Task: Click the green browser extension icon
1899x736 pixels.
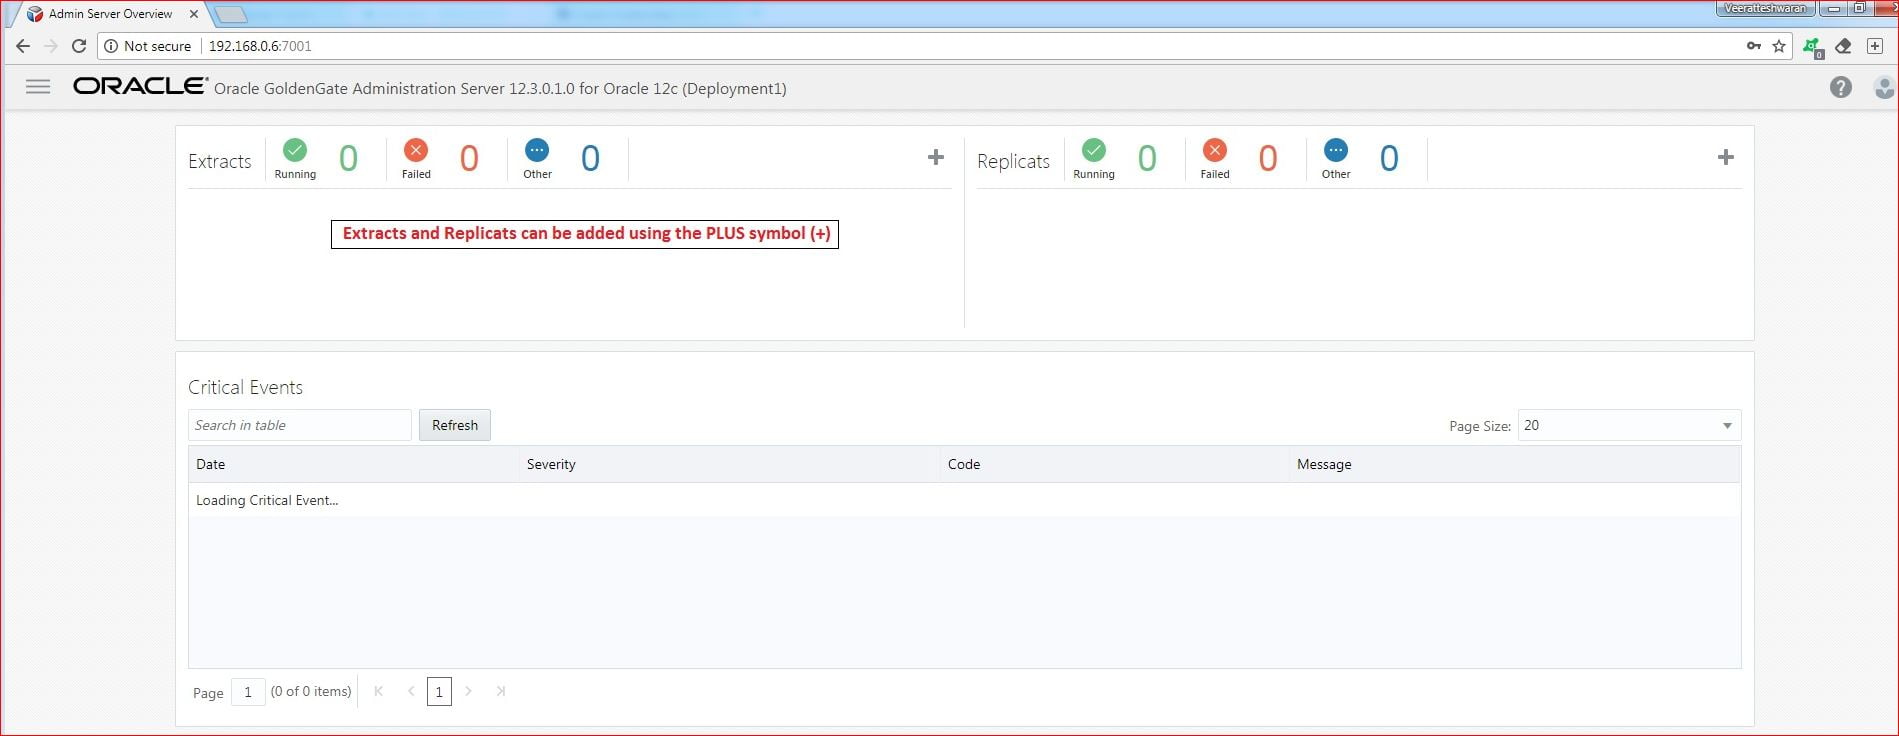Action: pos(1812,47)
